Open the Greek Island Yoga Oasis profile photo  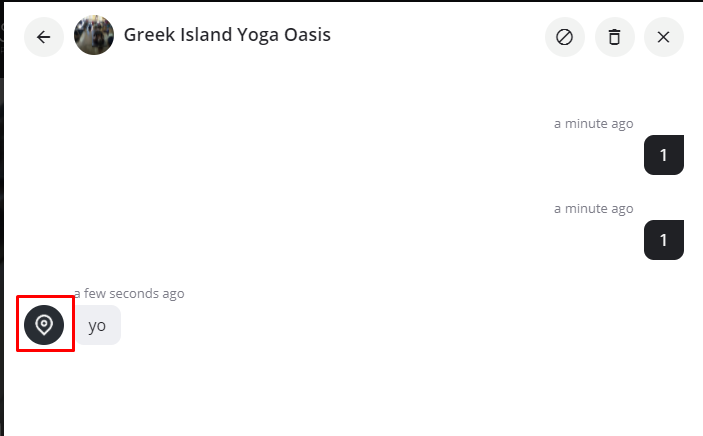click(94, 36)
